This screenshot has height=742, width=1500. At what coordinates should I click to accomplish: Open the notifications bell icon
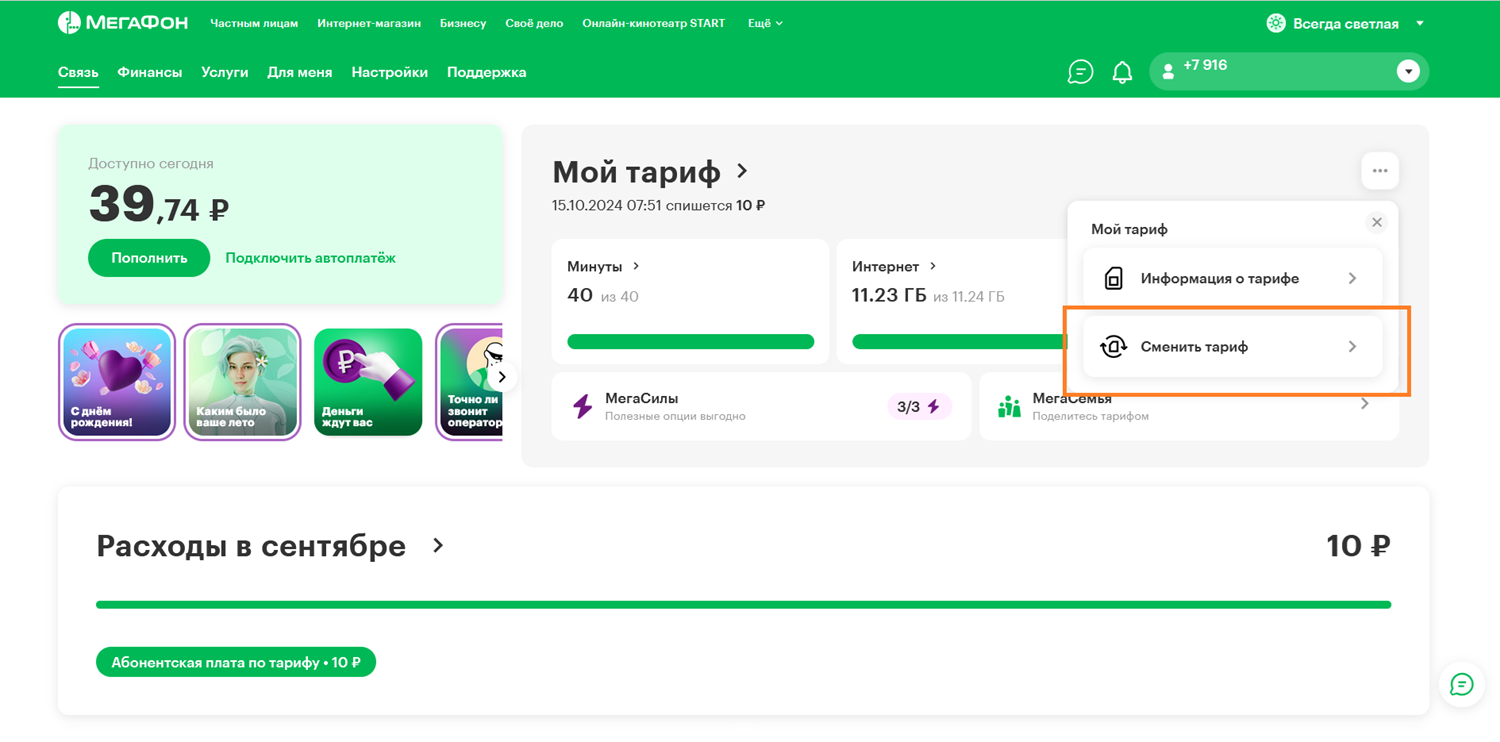tap(1122, 72)
